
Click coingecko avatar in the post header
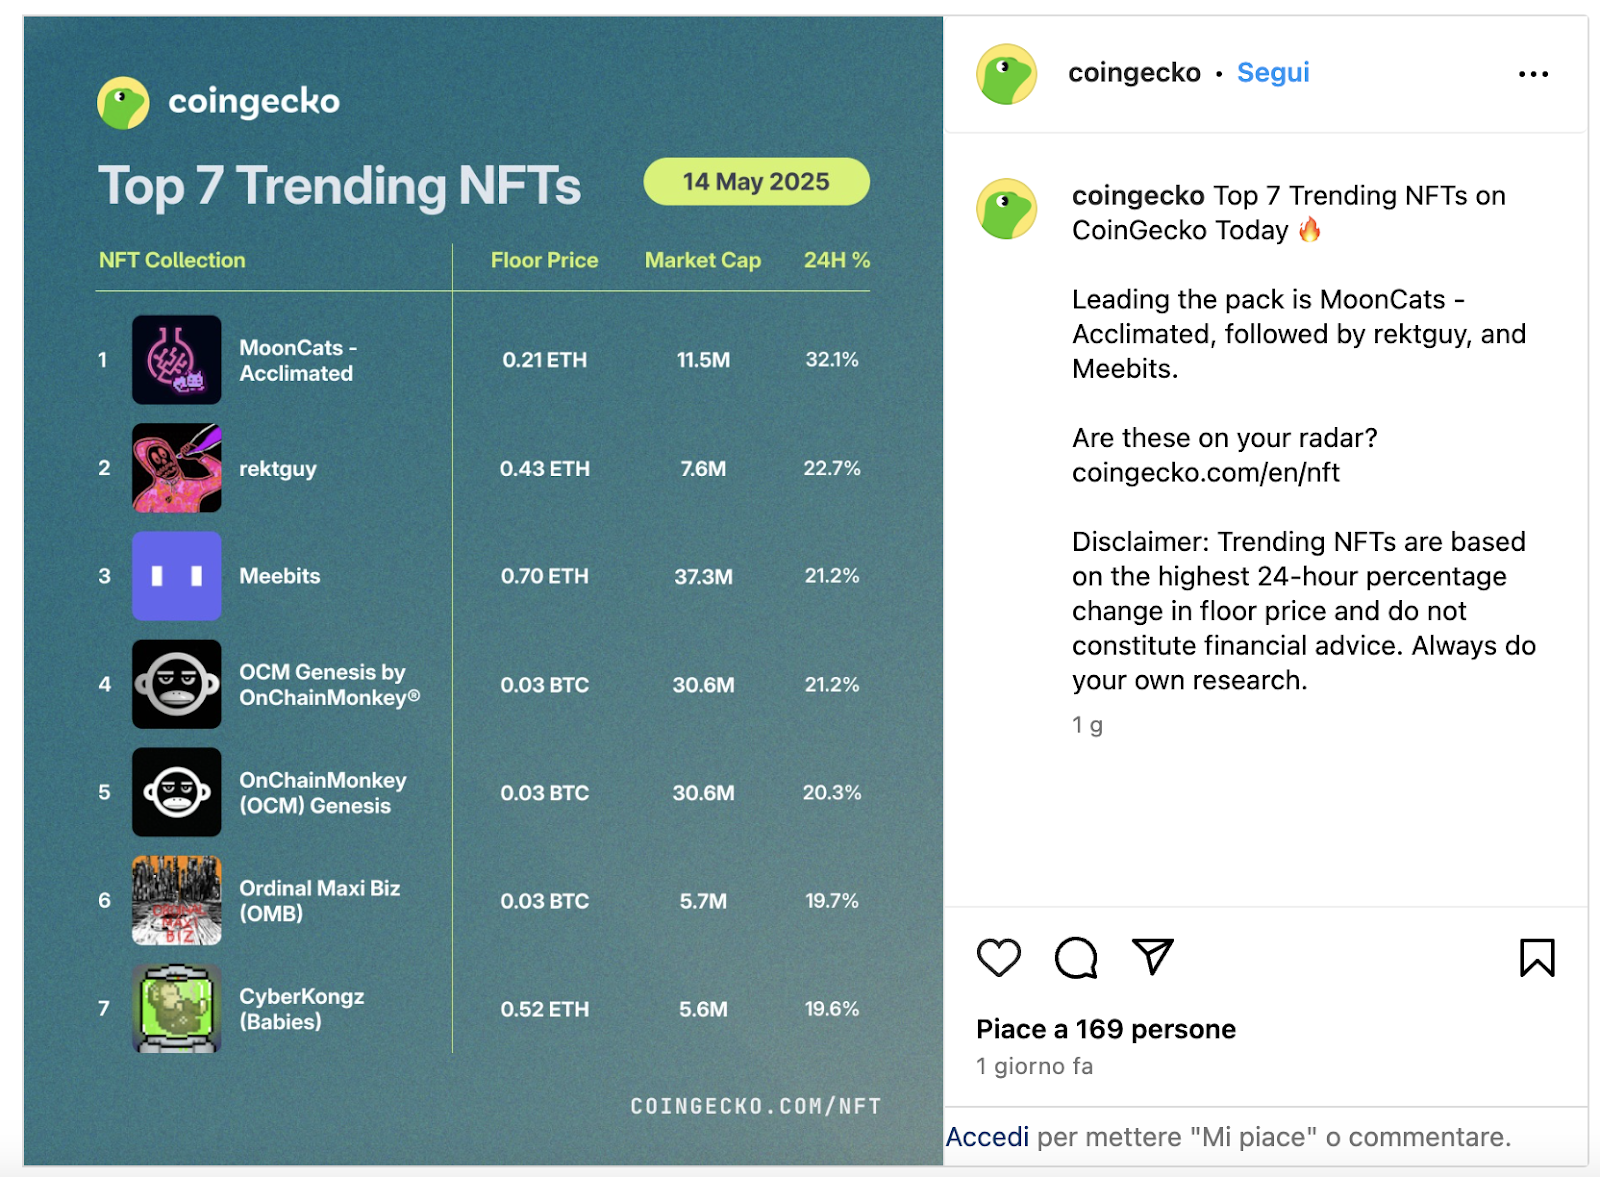[x=1006, y=74]
